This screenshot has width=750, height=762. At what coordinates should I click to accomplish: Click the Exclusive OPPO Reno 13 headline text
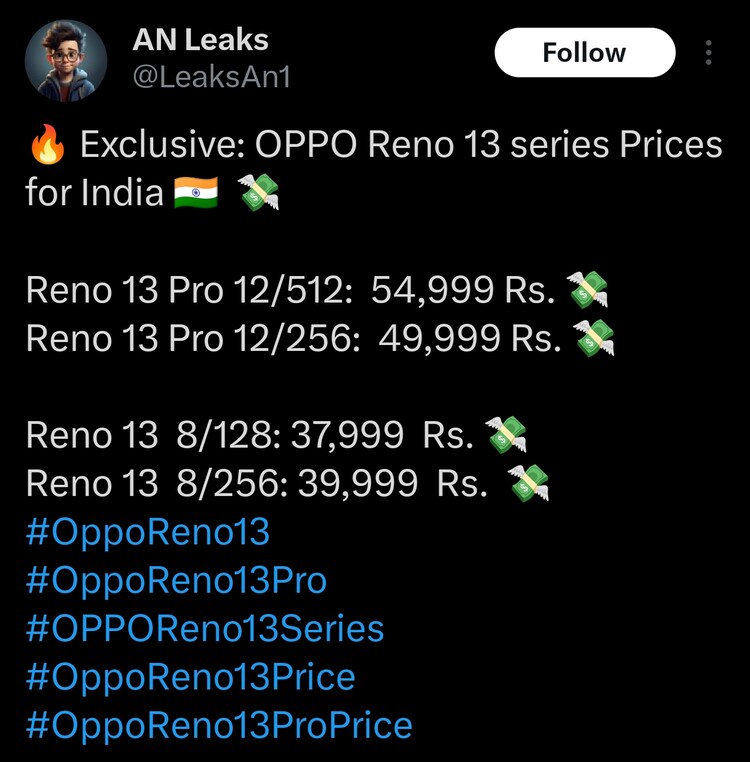(x=400, y=146)
